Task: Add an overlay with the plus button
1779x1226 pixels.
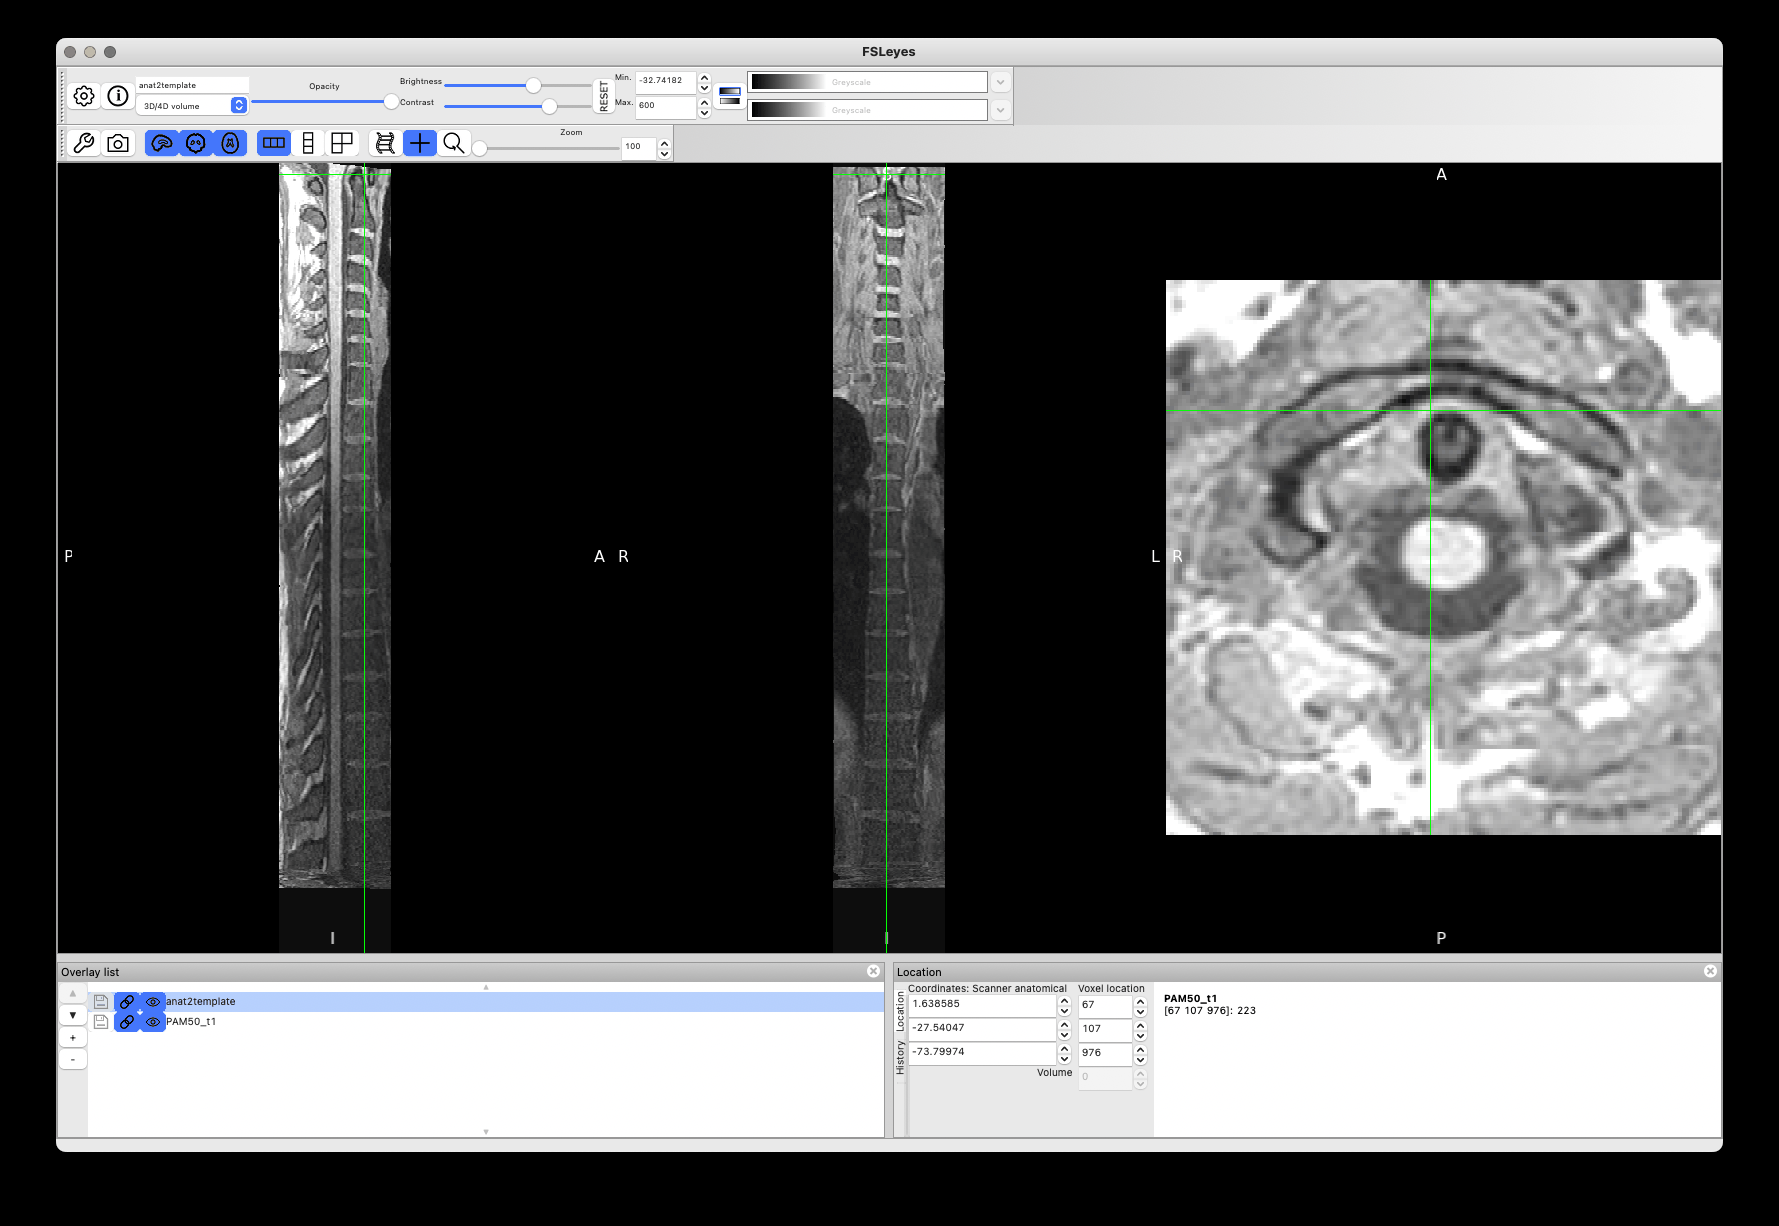Action: pos(72,1037)
